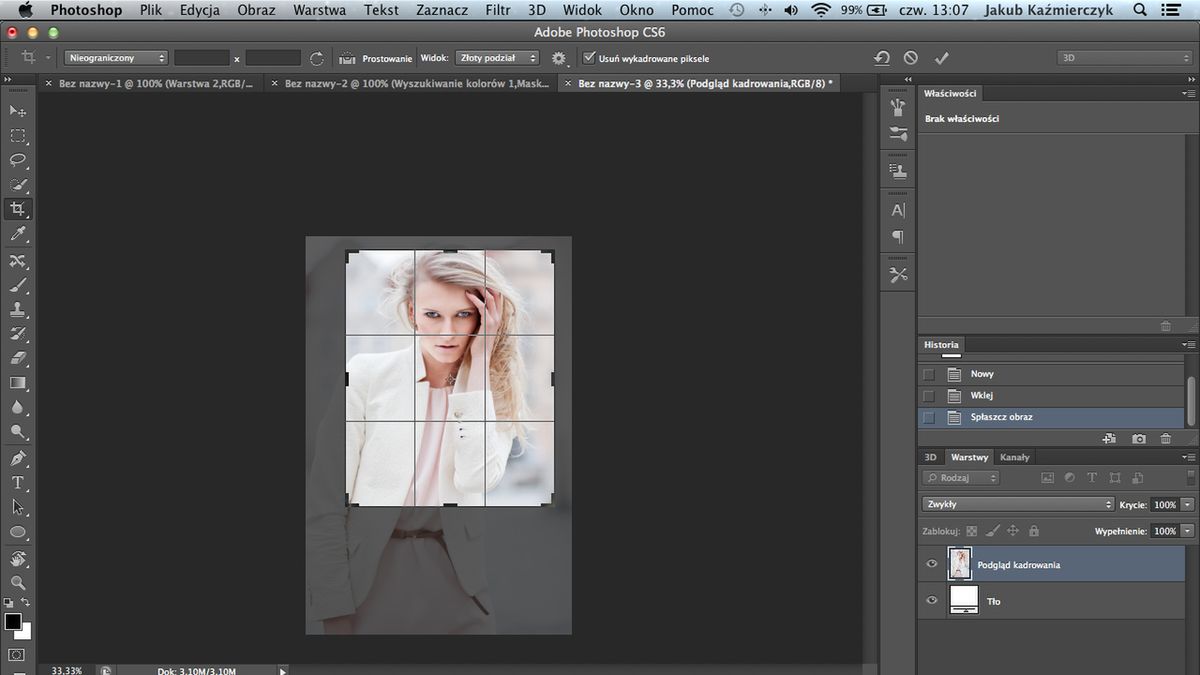This screenshot has height=675, width=1200.
Task: Pick the Clone Stamp tool
Action: [x=18, y=309]
